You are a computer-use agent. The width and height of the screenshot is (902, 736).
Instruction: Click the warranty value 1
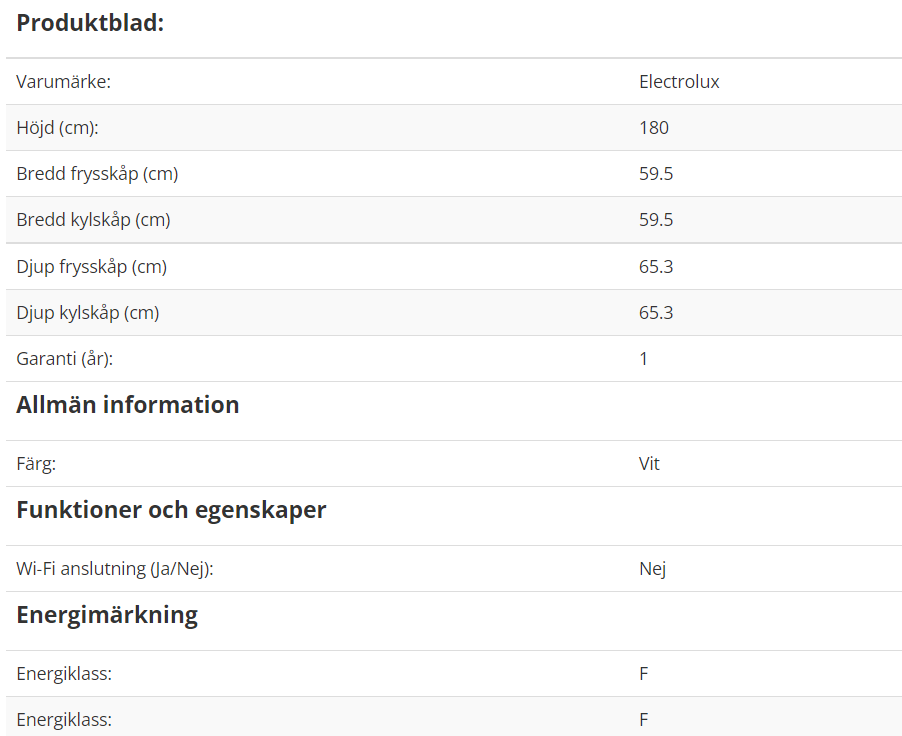(x=644, y=359)
